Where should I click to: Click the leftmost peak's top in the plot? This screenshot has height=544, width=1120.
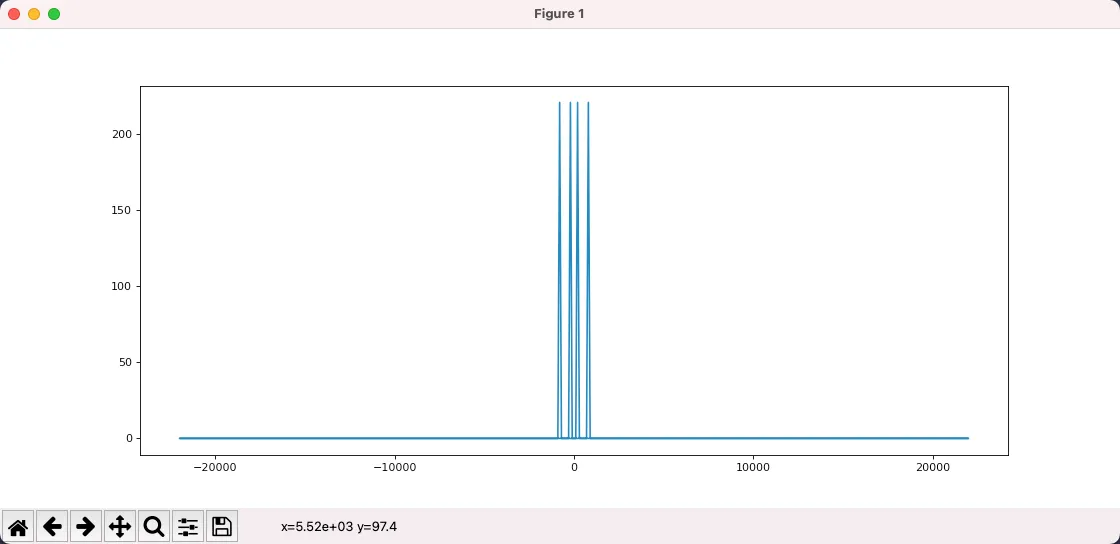click(x=560, y=103)
